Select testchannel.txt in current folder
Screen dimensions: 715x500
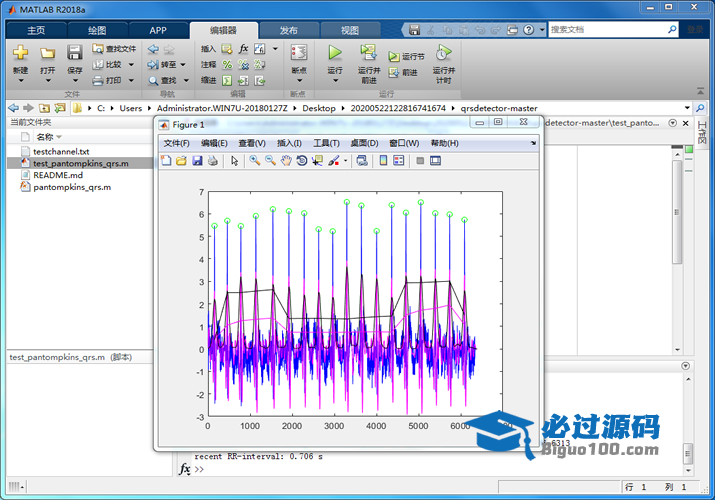[61, 151]
